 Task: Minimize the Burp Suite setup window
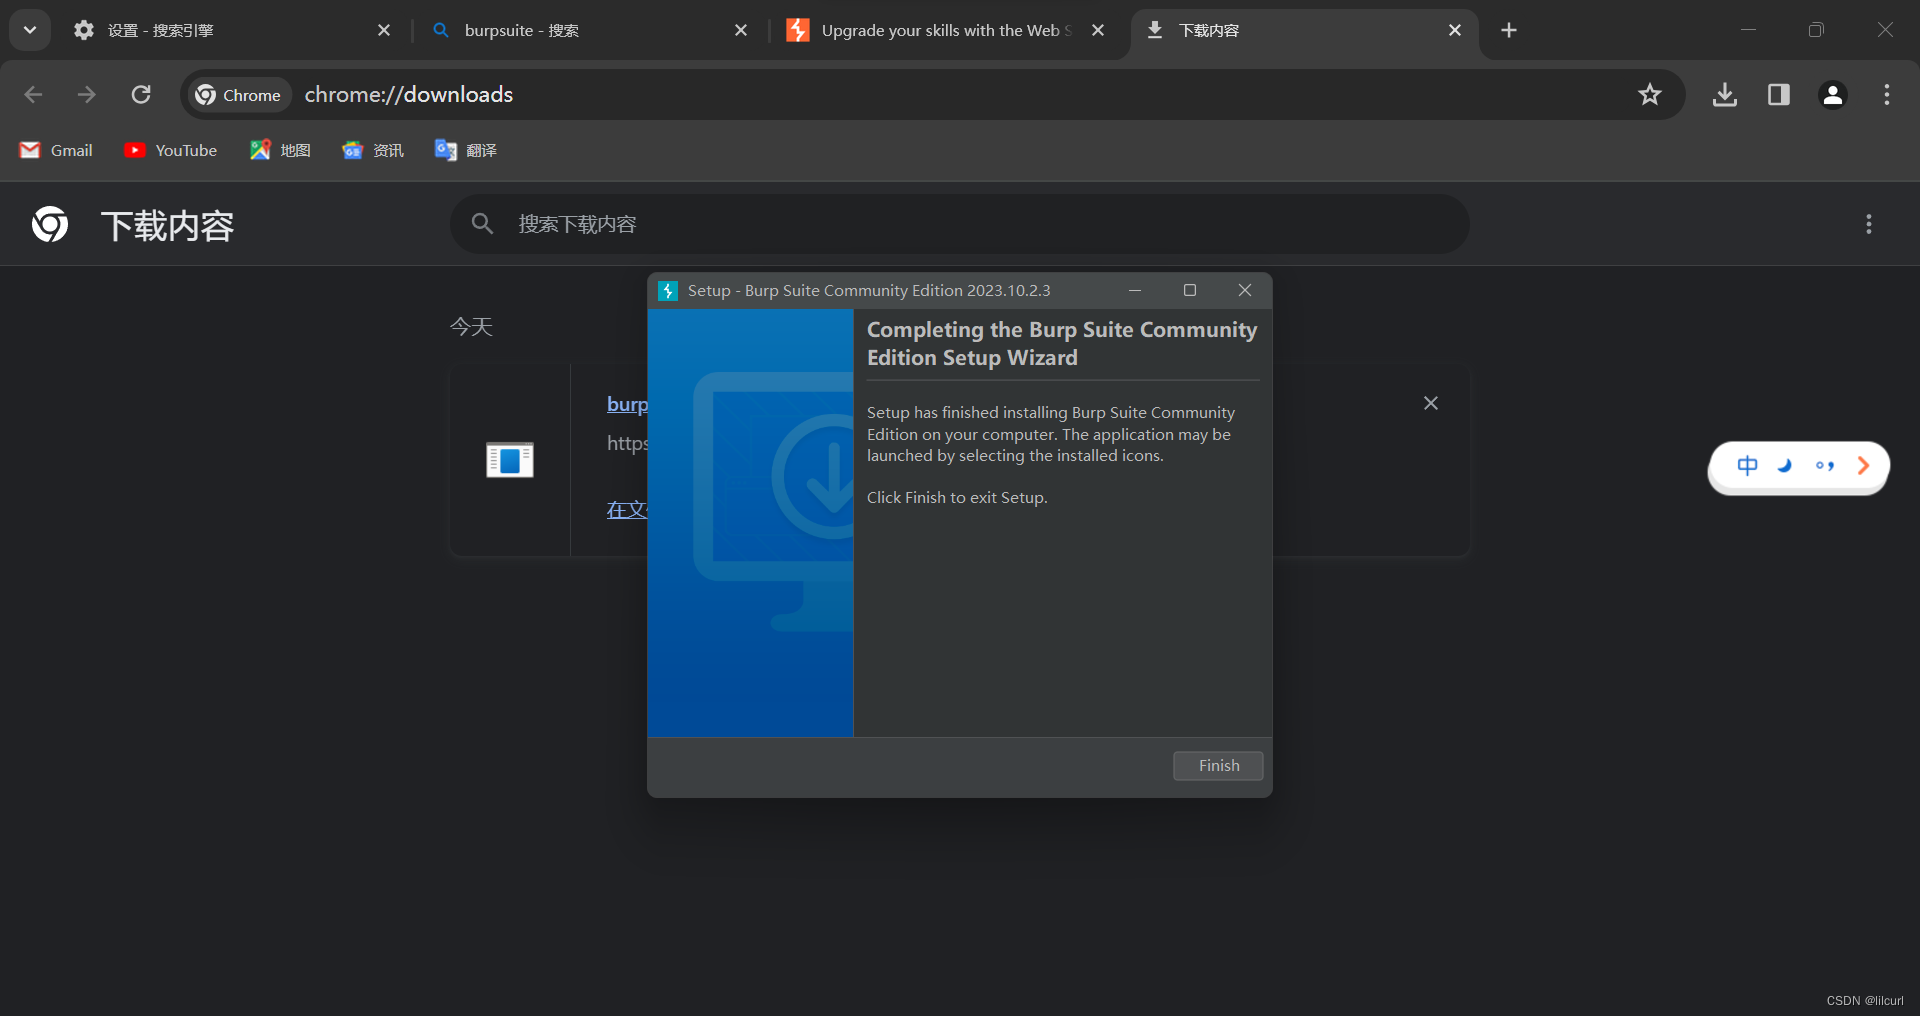[1135, 291]
